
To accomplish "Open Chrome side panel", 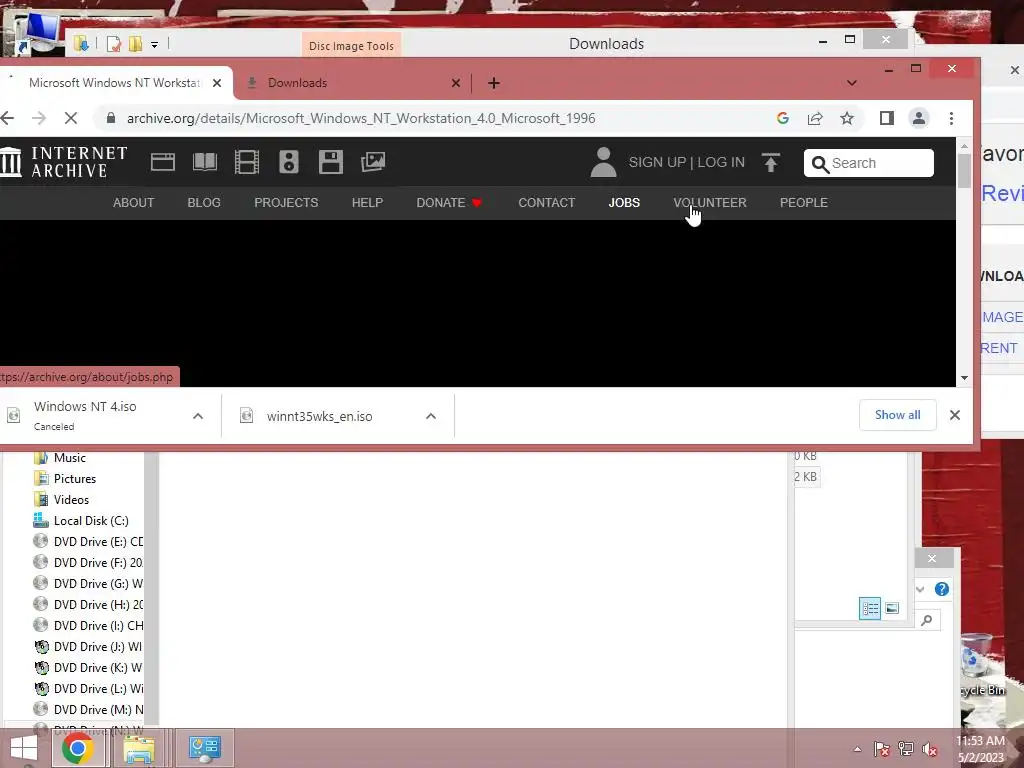I will coord(886,118).
